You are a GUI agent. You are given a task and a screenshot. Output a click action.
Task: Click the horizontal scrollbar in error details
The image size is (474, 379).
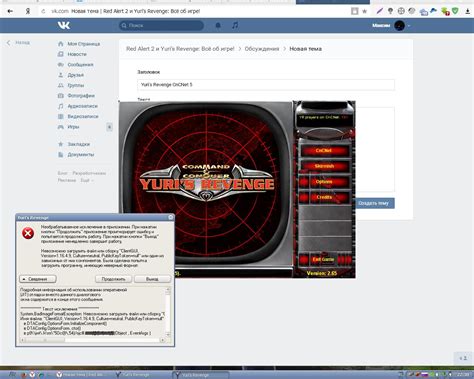(92, 340)
